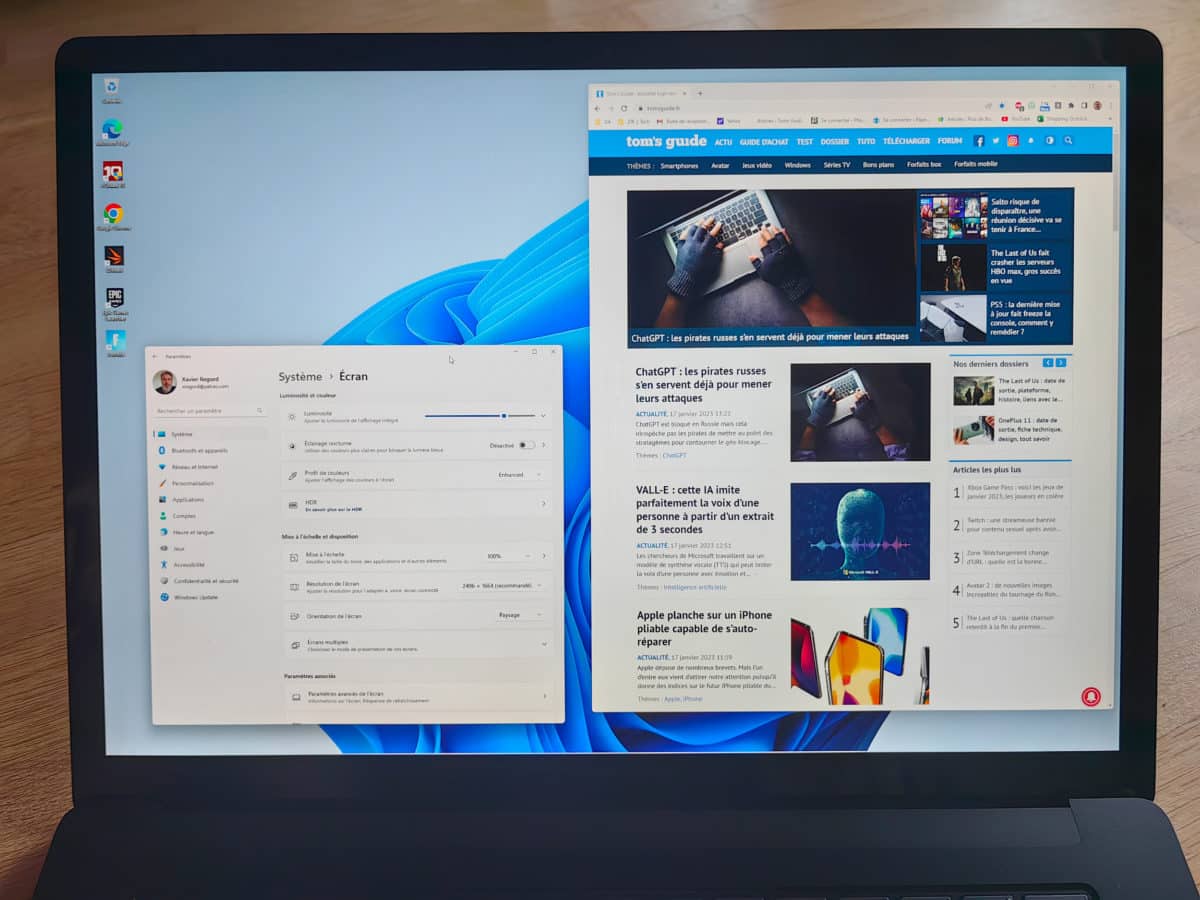The height and width of the screenshot is (900, 1200).
Task: Click the Twitter icon on Tom's Guide
Action: 995,141
